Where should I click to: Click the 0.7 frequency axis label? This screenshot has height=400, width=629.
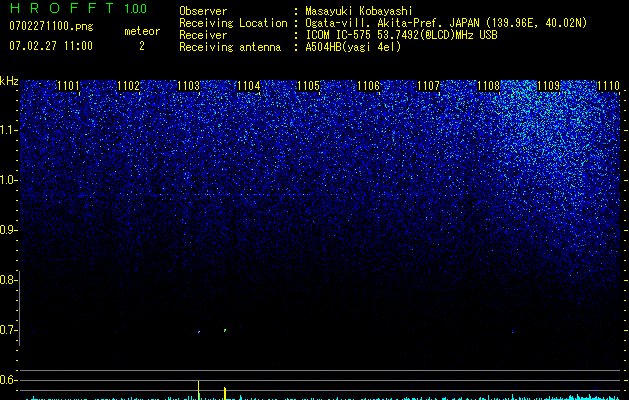[8, 330]
